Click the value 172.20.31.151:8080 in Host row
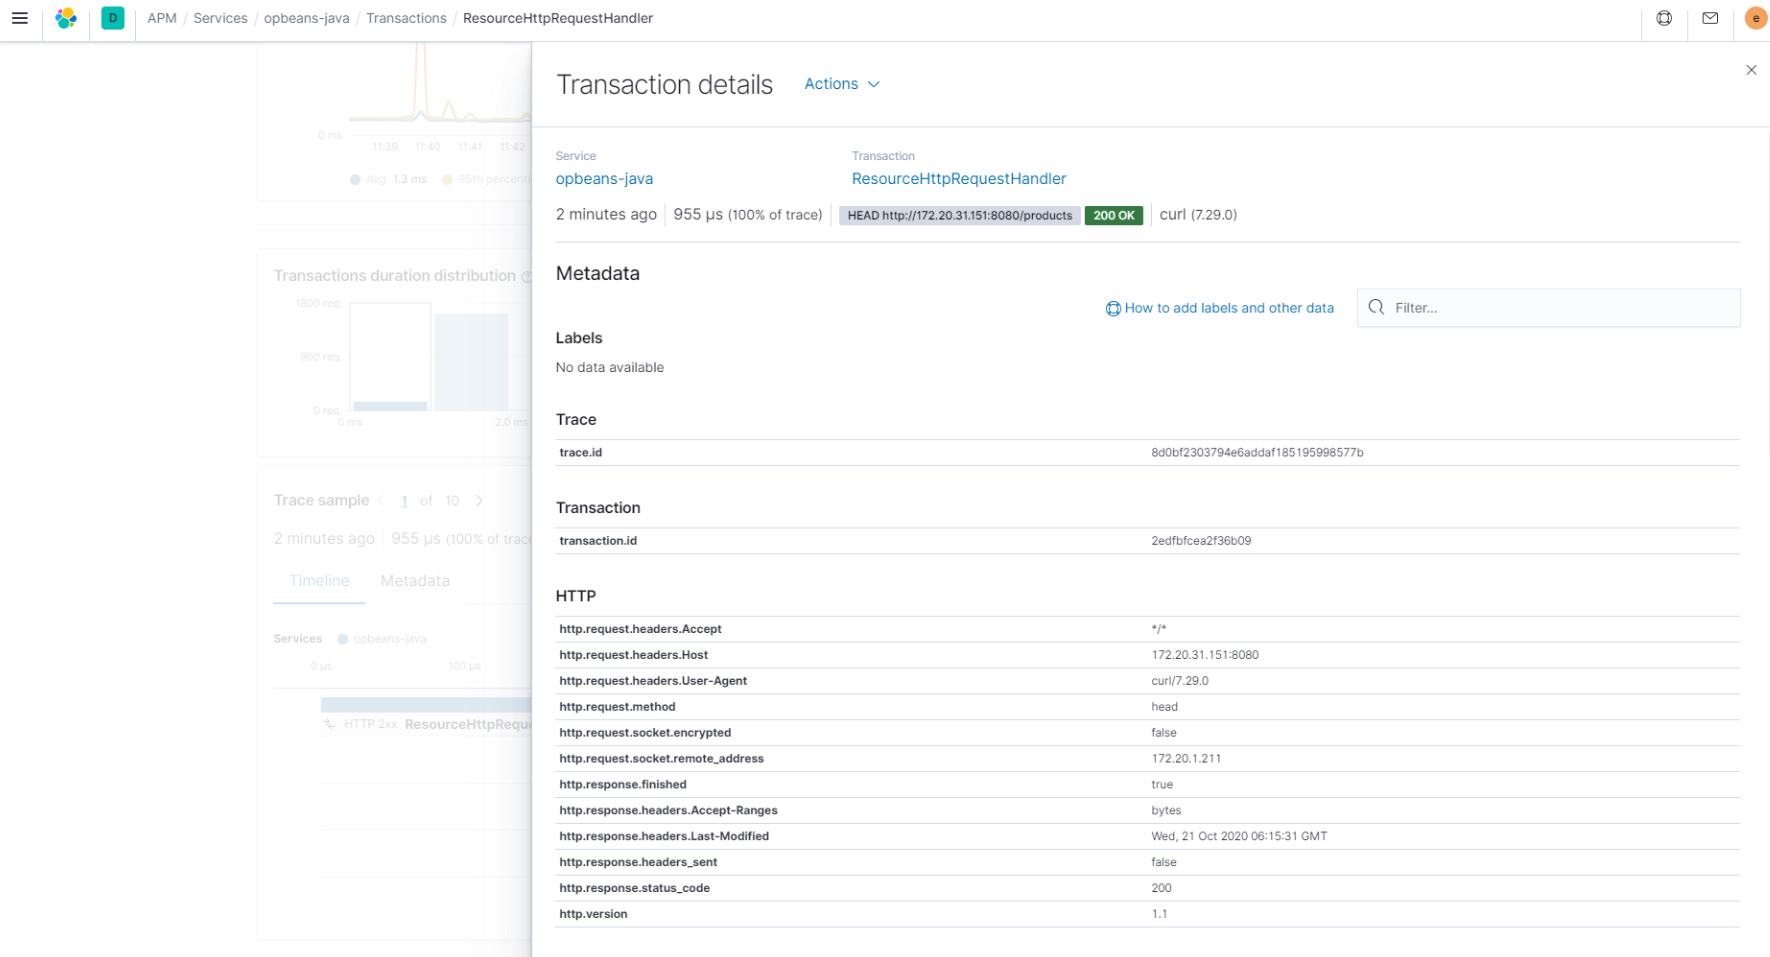The width and height of the screenshot is (1770, 957). (x=1205, y=655)
